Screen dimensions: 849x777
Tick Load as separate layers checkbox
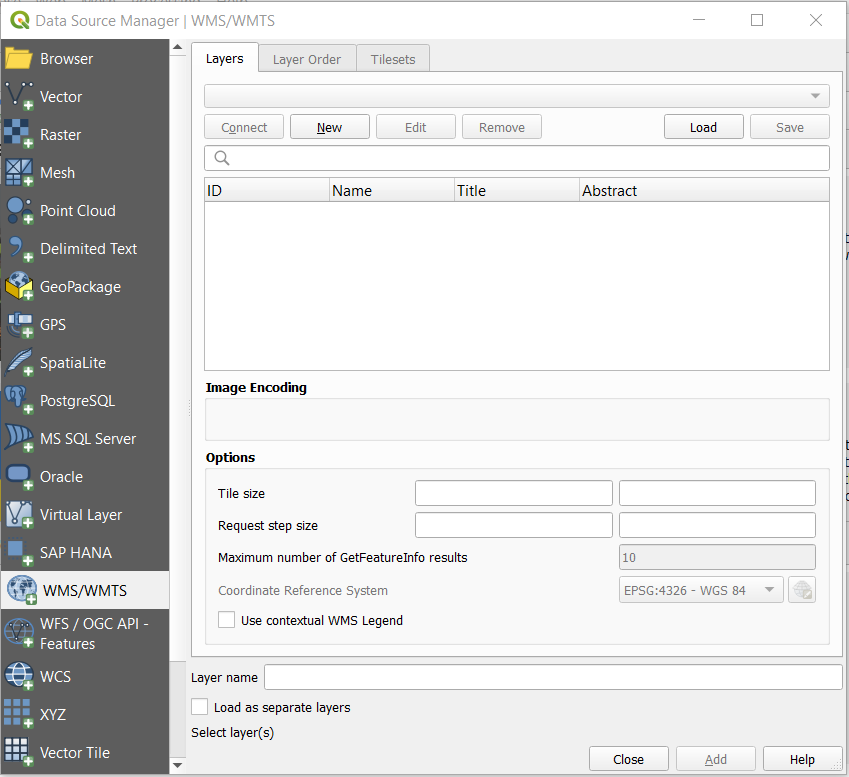tap(200, 707)
